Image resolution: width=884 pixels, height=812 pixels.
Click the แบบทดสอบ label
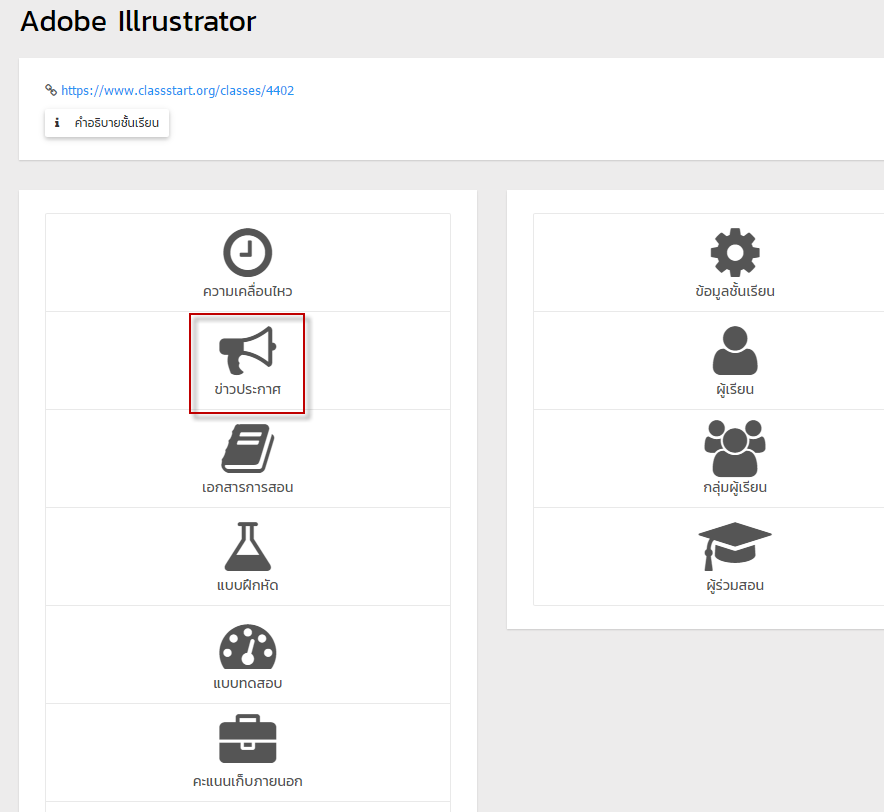click(247, 683)
